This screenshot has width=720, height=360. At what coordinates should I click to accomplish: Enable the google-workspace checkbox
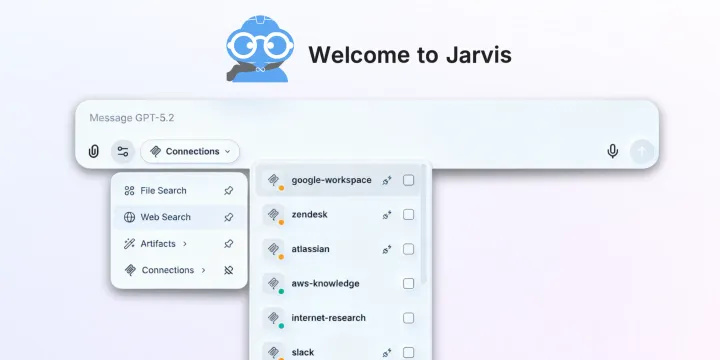408,180
